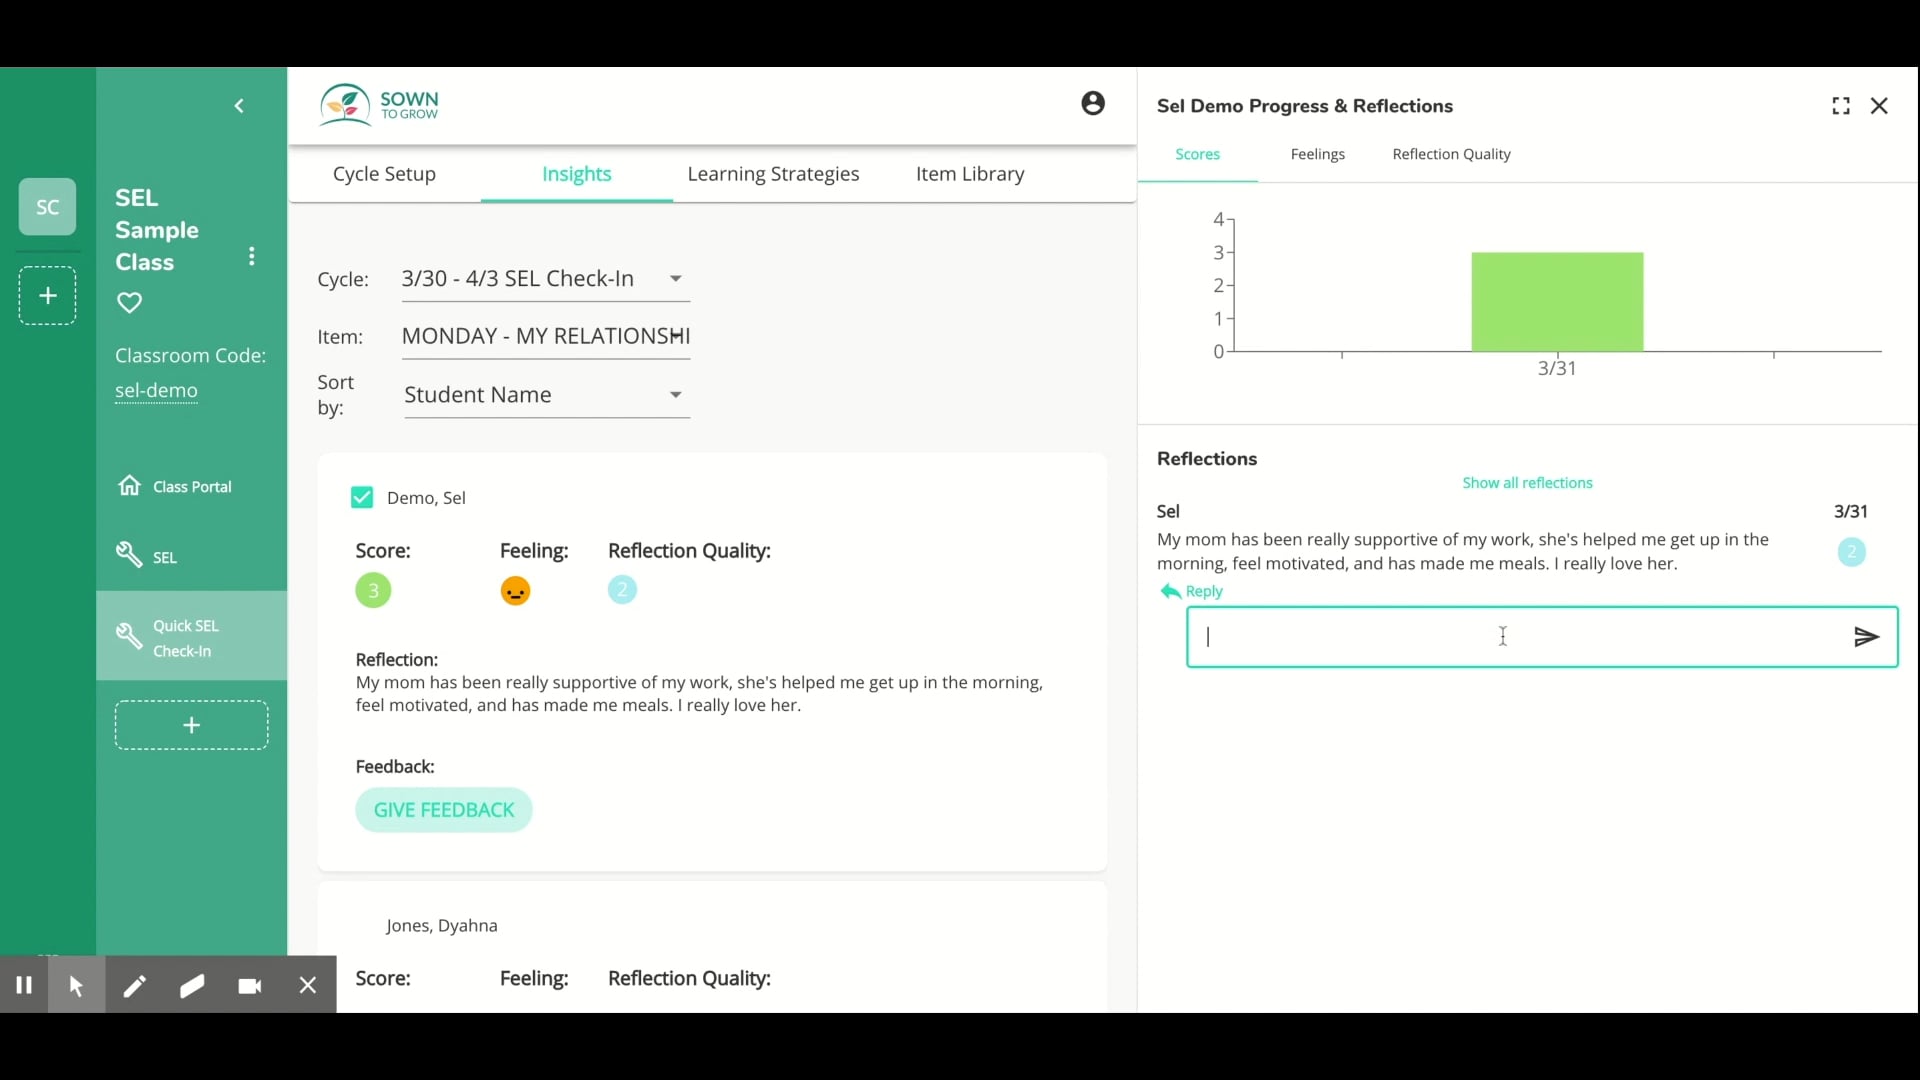
Task: Open the Item dropdown for Monday relationships
Action: (x=545, y=337)
